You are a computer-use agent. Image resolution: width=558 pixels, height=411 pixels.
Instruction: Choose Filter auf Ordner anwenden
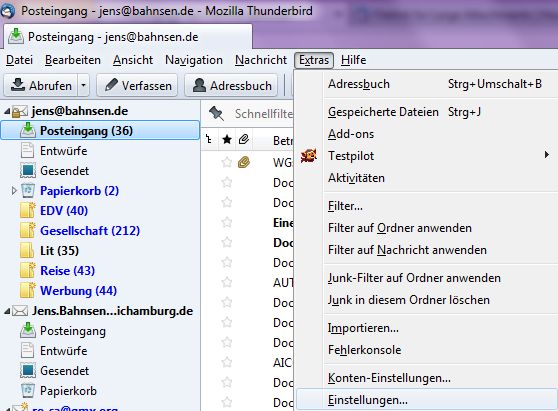point(427,228)
